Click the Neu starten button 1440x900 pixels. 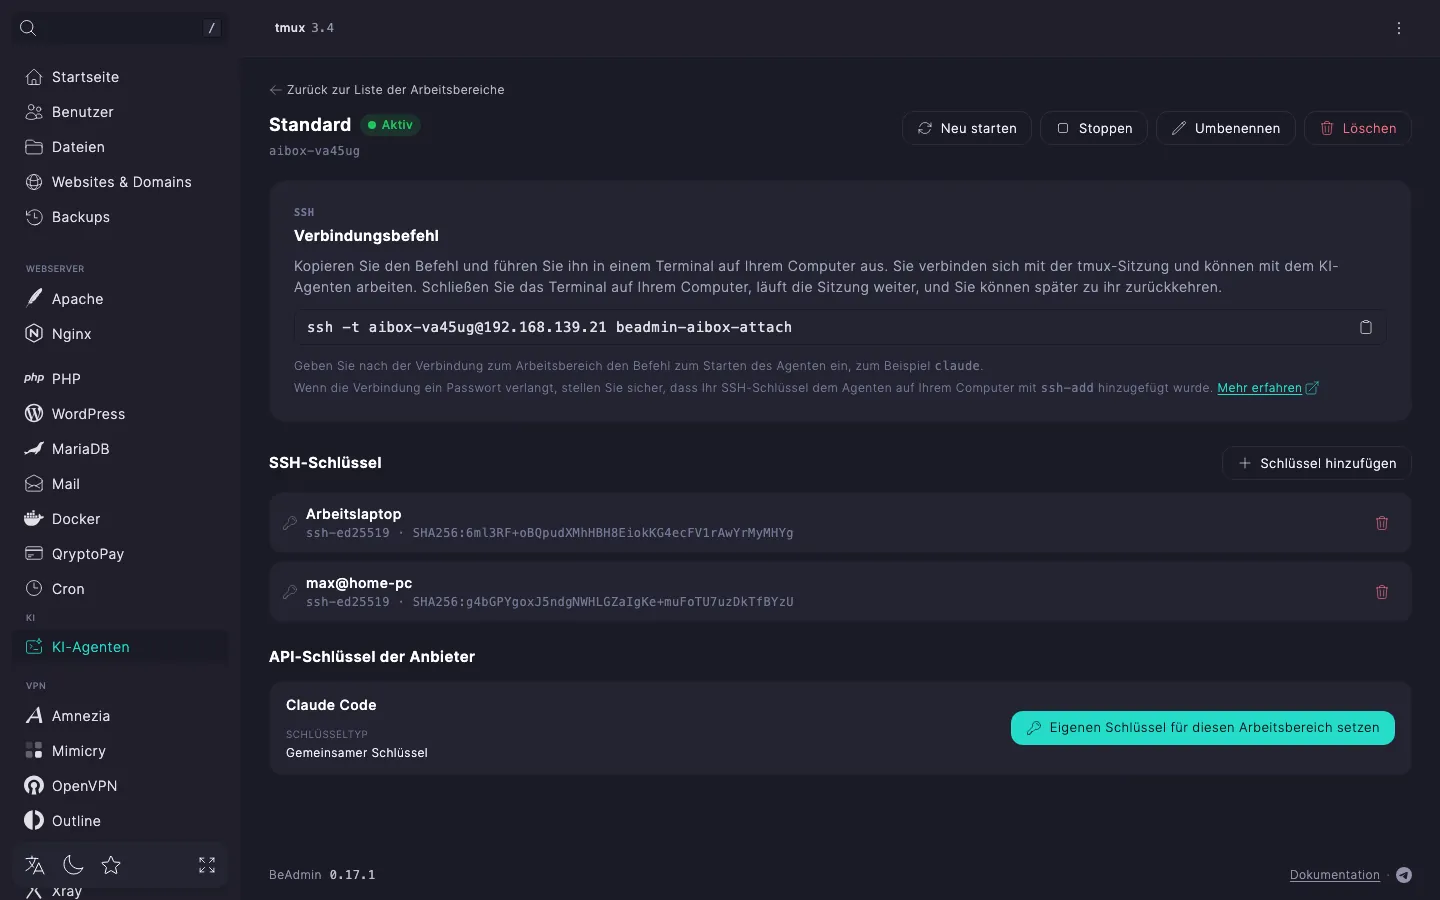click(x=967, y=128)
